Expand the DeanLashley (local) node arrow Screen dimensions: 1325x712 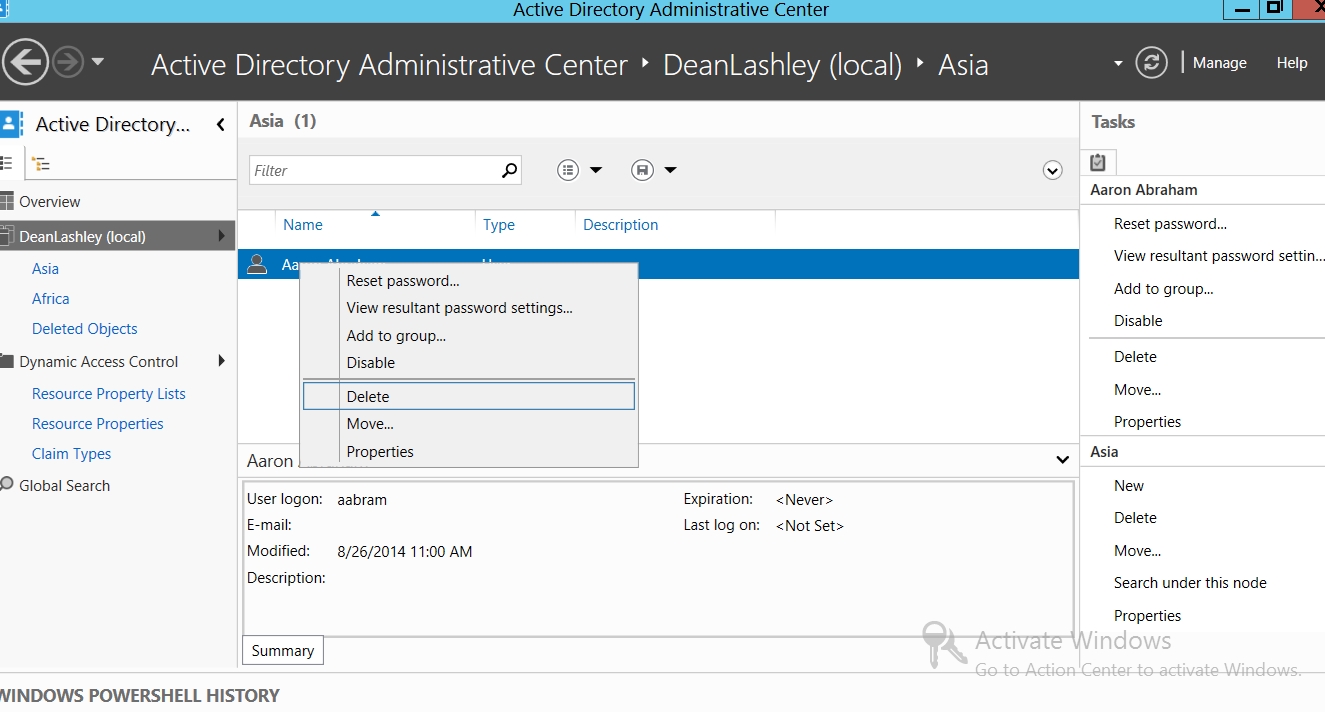(x=221, y=237)
